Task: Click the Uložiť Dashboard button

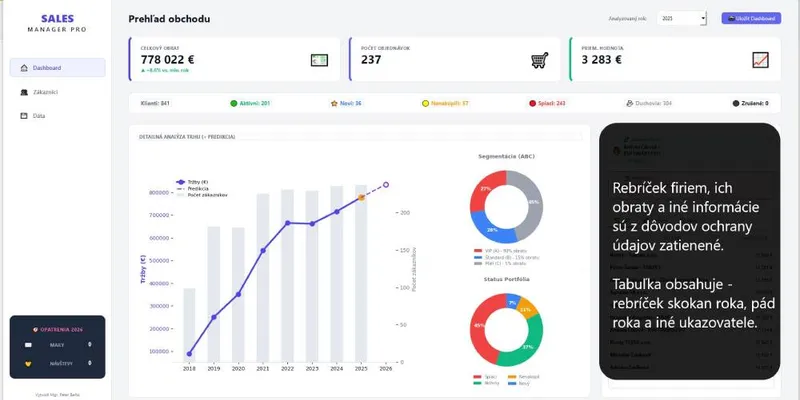Action: click(x=751, y=18)
